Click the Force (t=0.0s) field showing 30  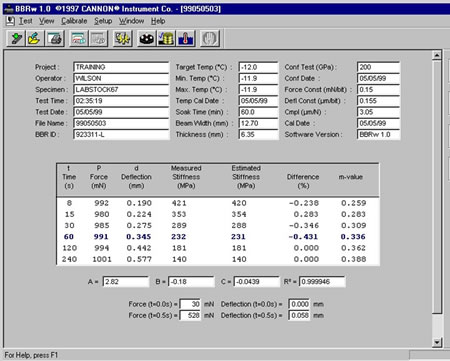pos(190,304)
